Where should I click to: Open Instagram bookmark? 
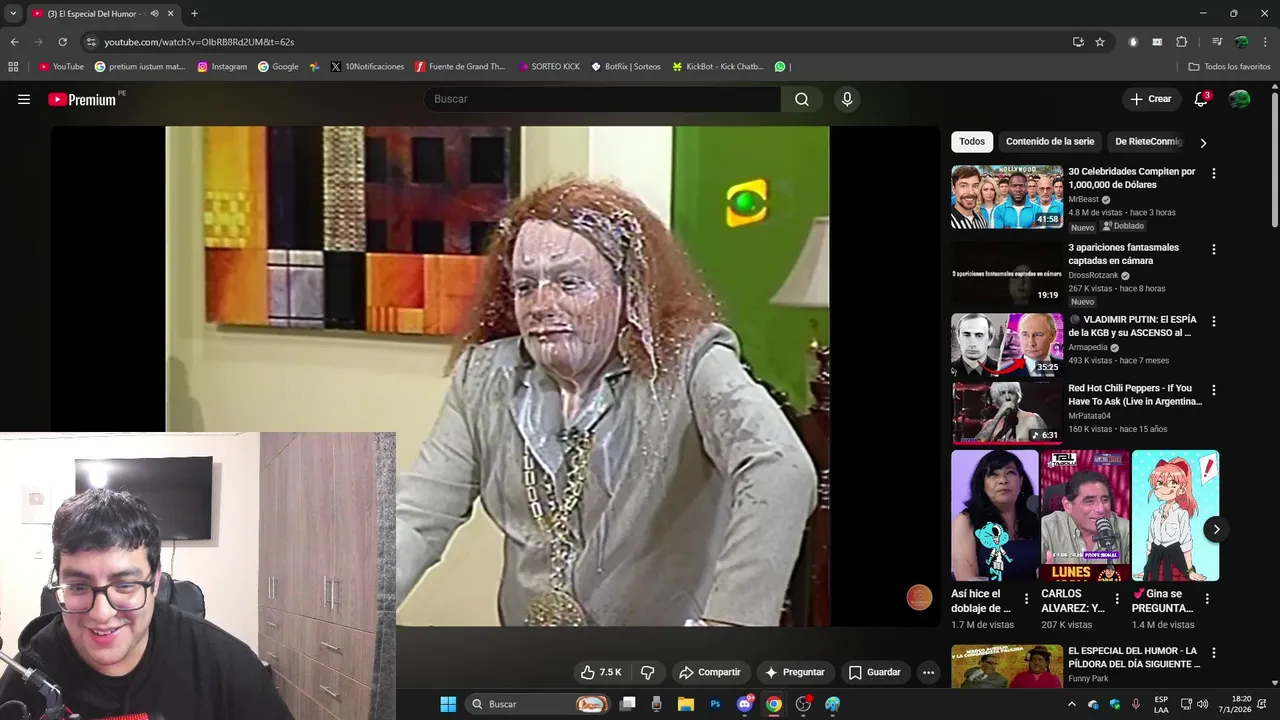222,67
